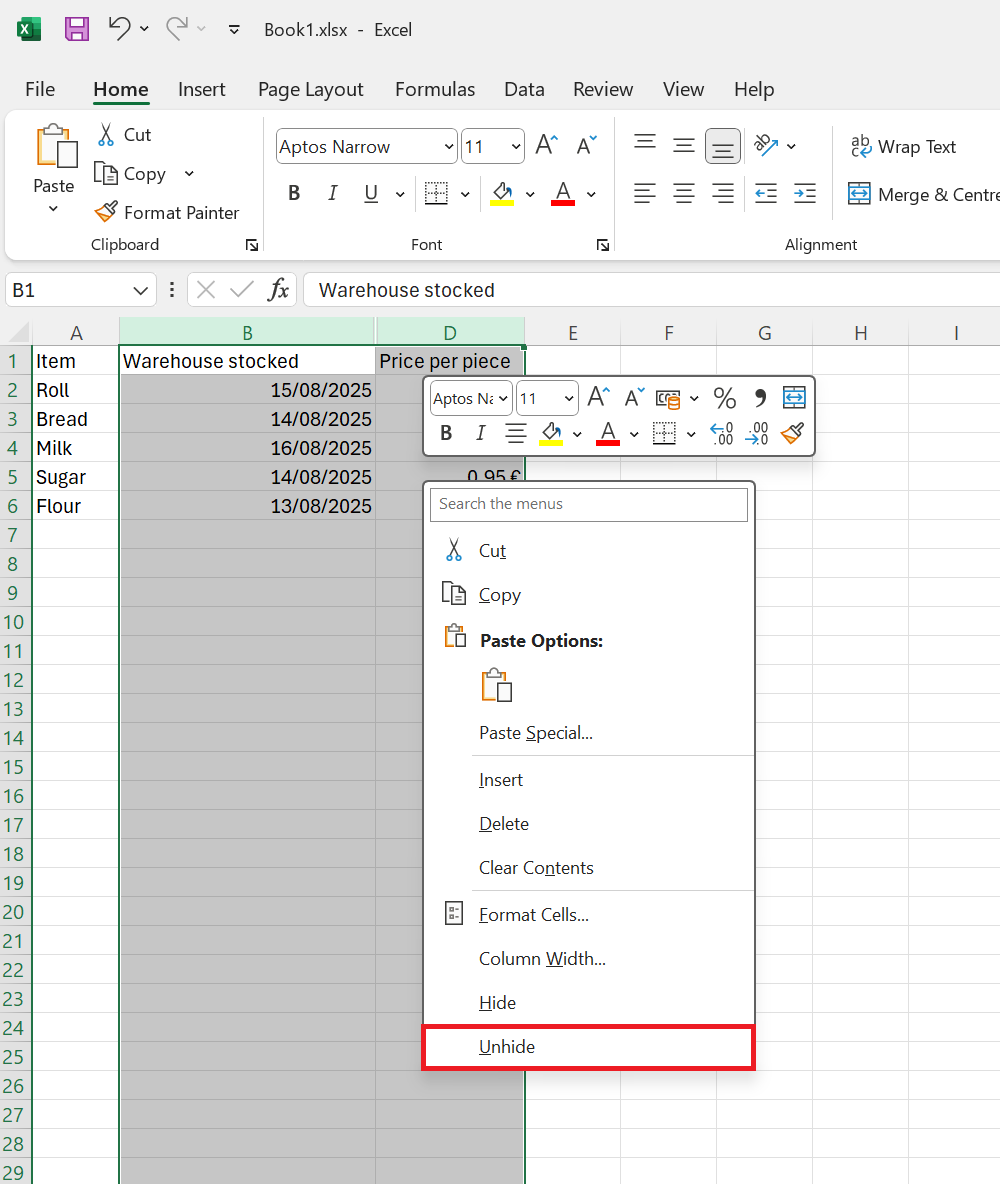Open the Font settings dialog launcher

[603, 245]
